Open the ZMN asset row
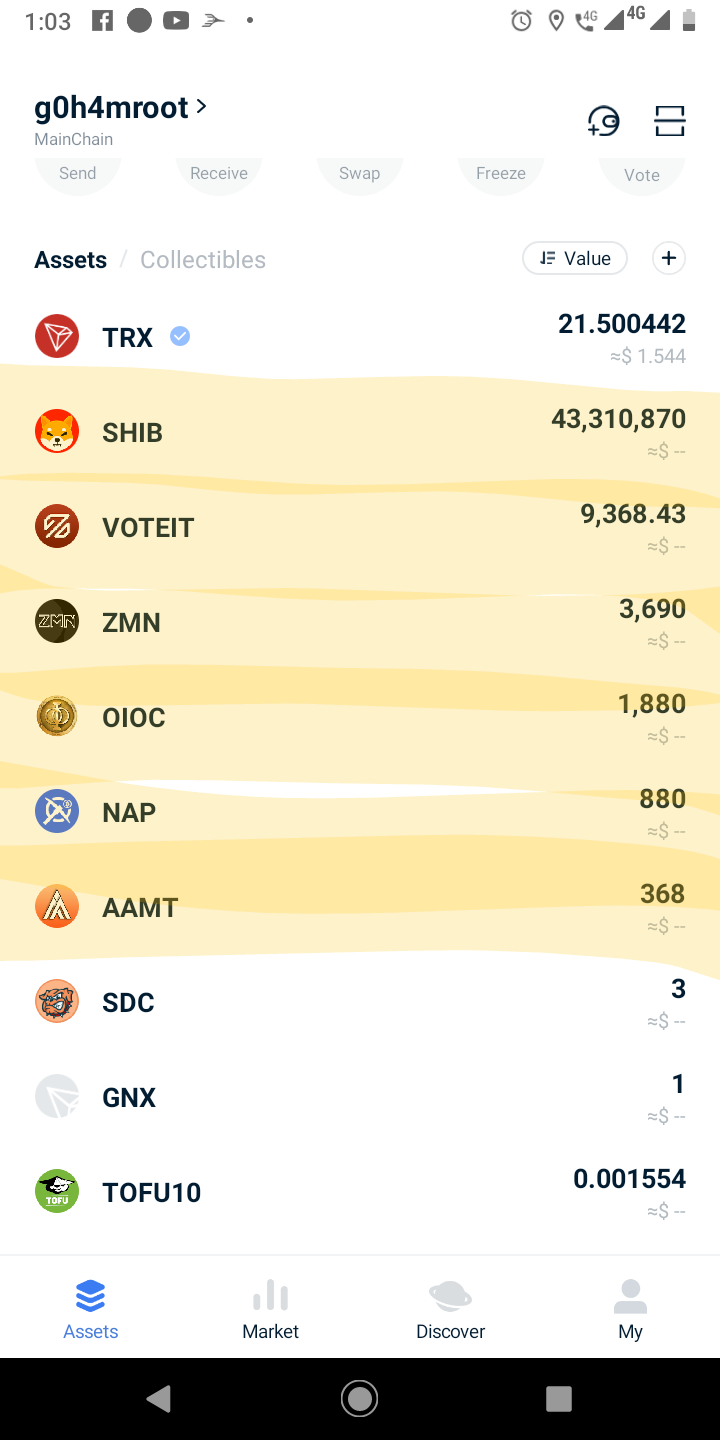 click(360, 622)
